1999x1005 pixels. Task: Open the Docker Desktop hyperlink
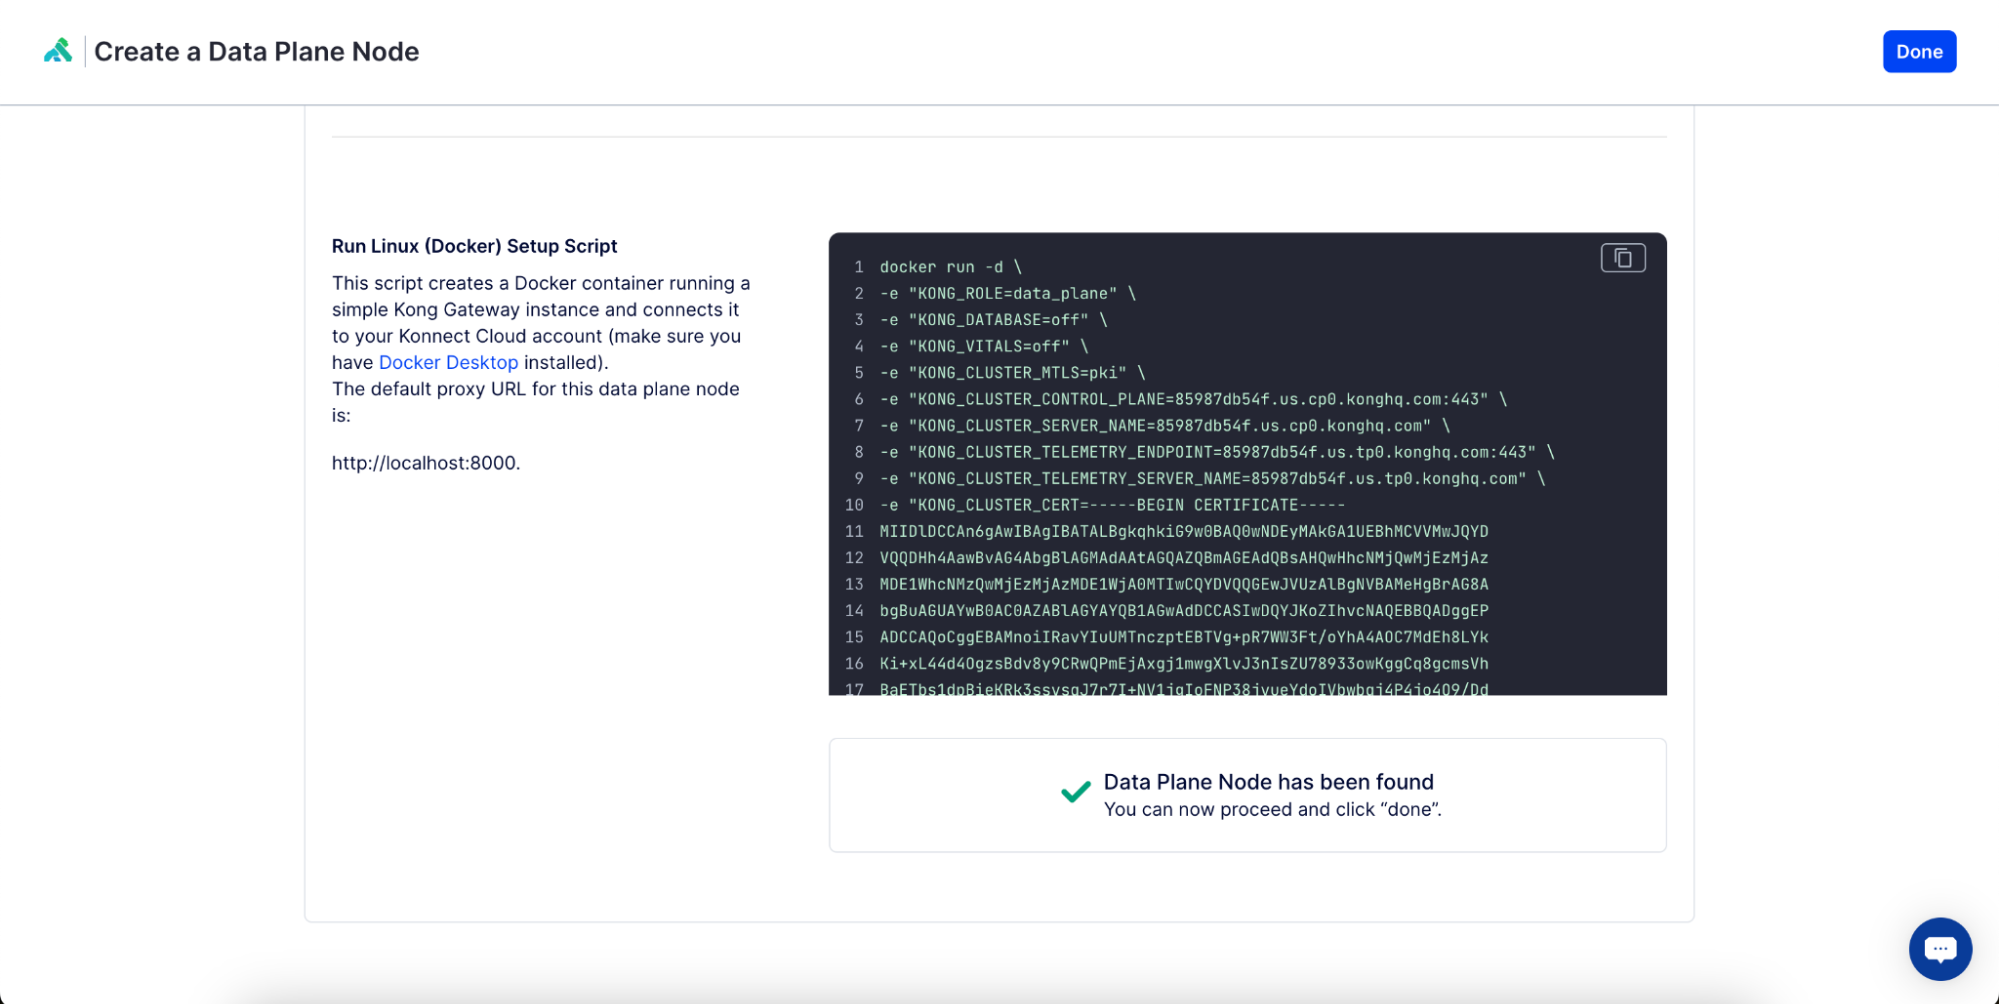point(448,362)
